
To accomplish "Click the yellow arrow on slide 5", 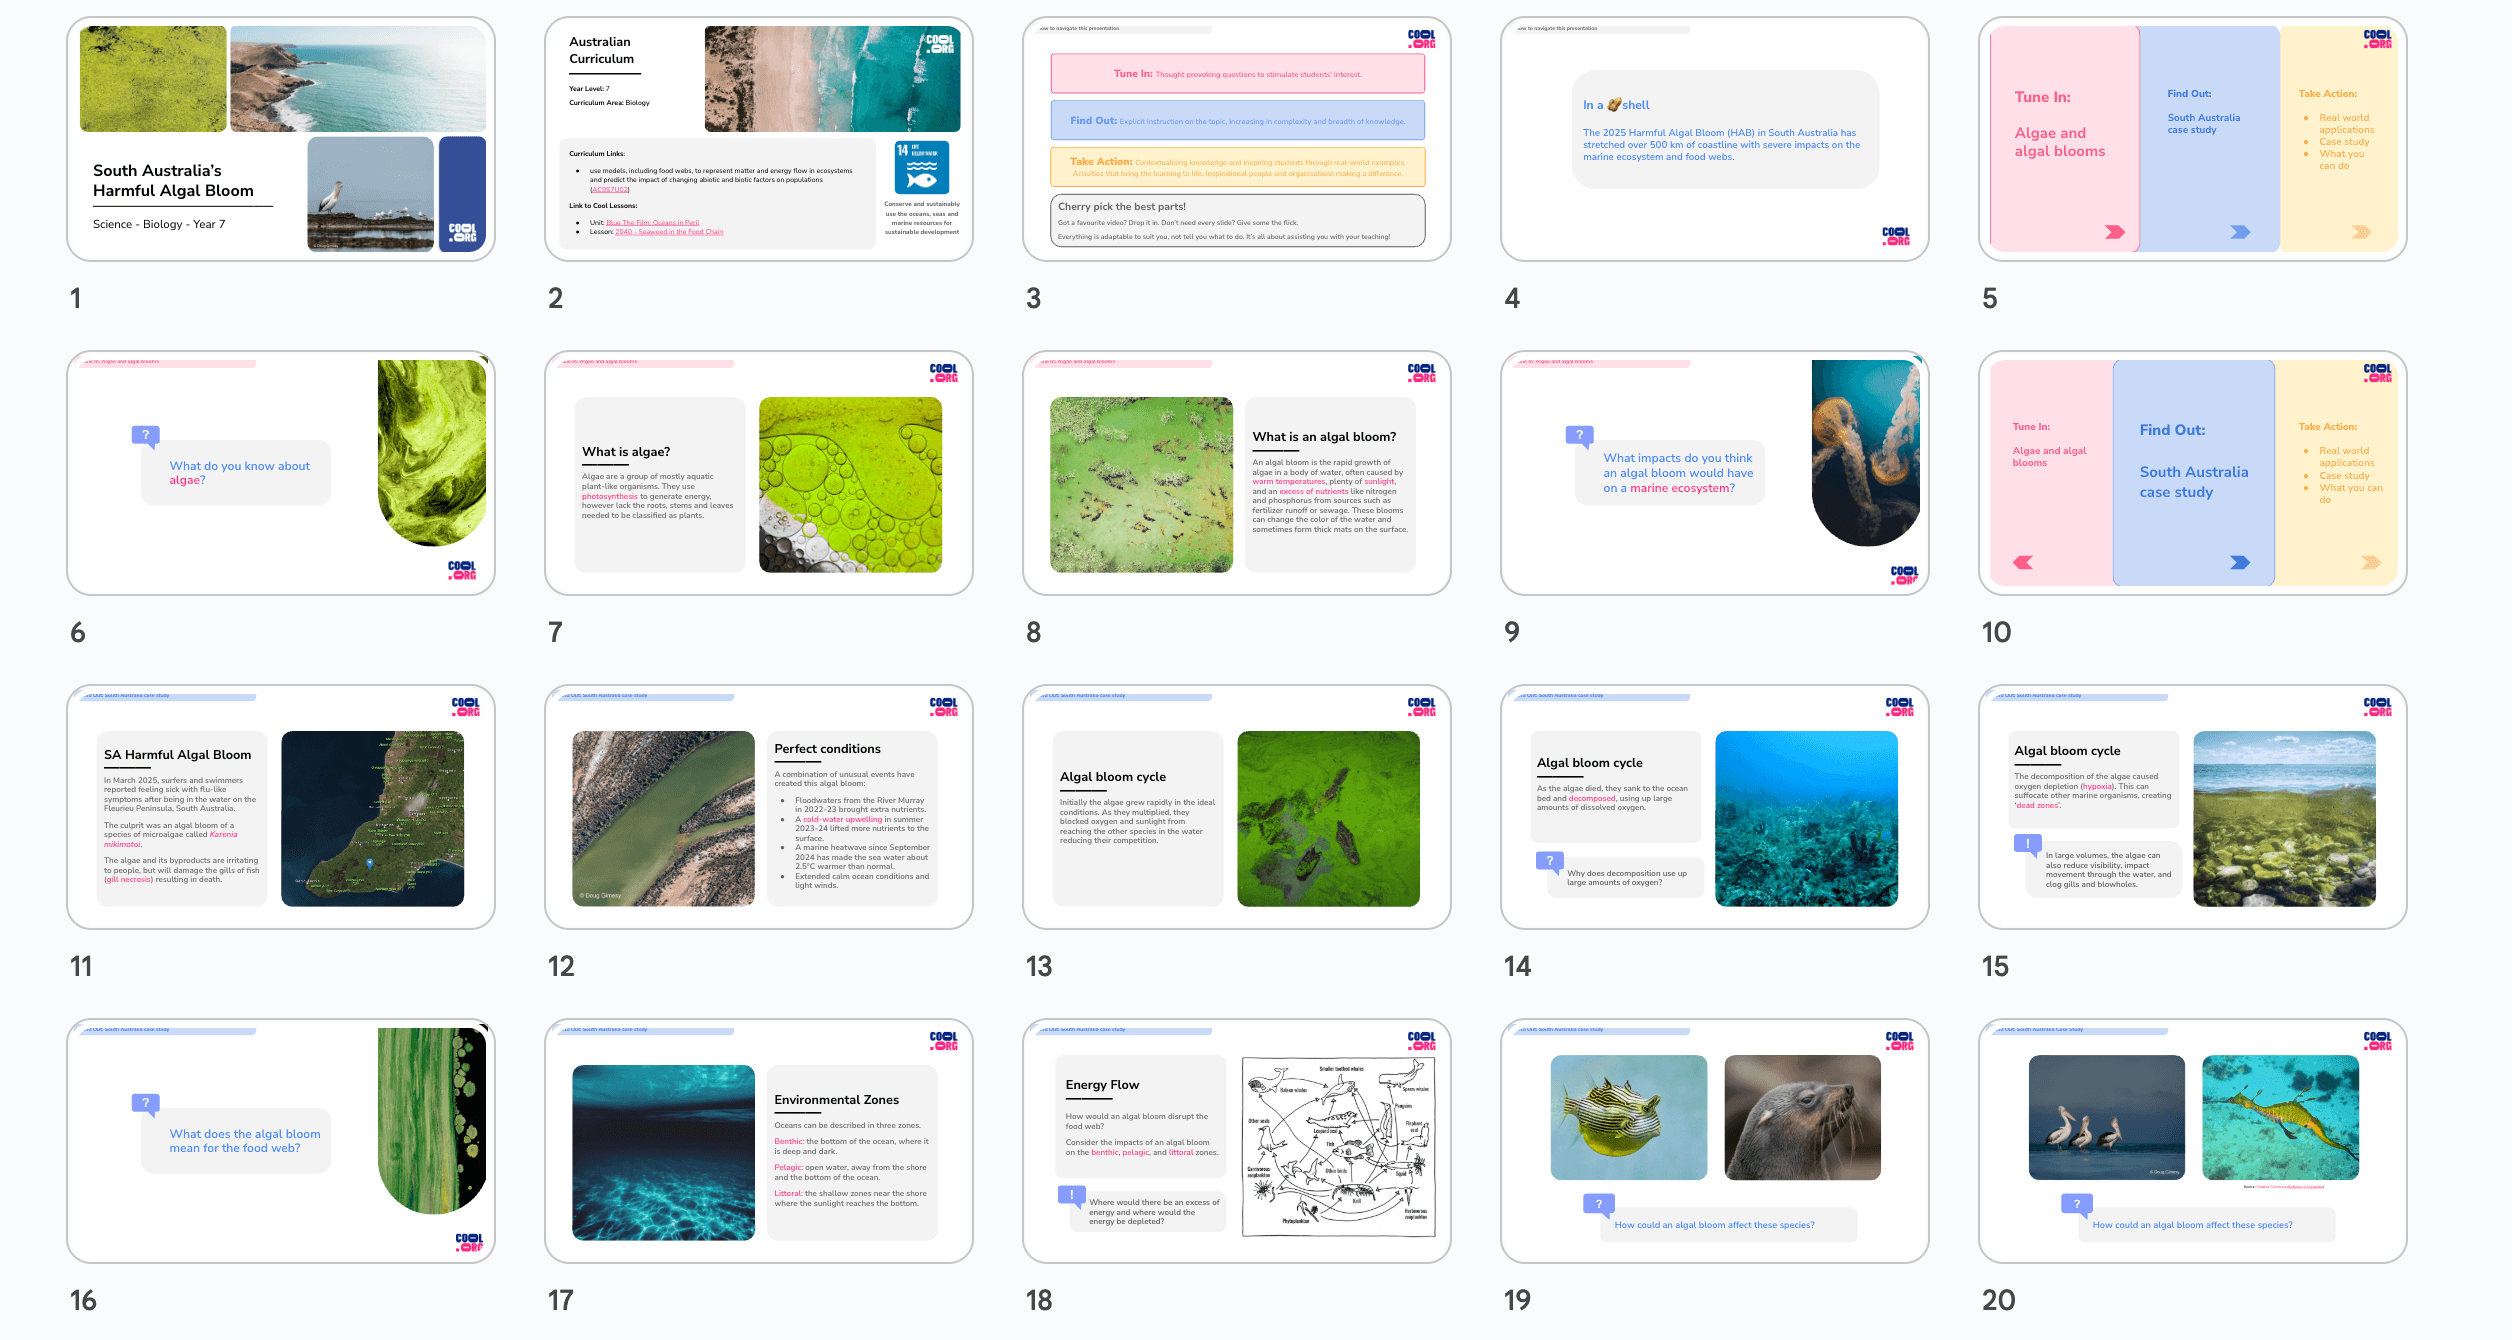I will 2361,232.
